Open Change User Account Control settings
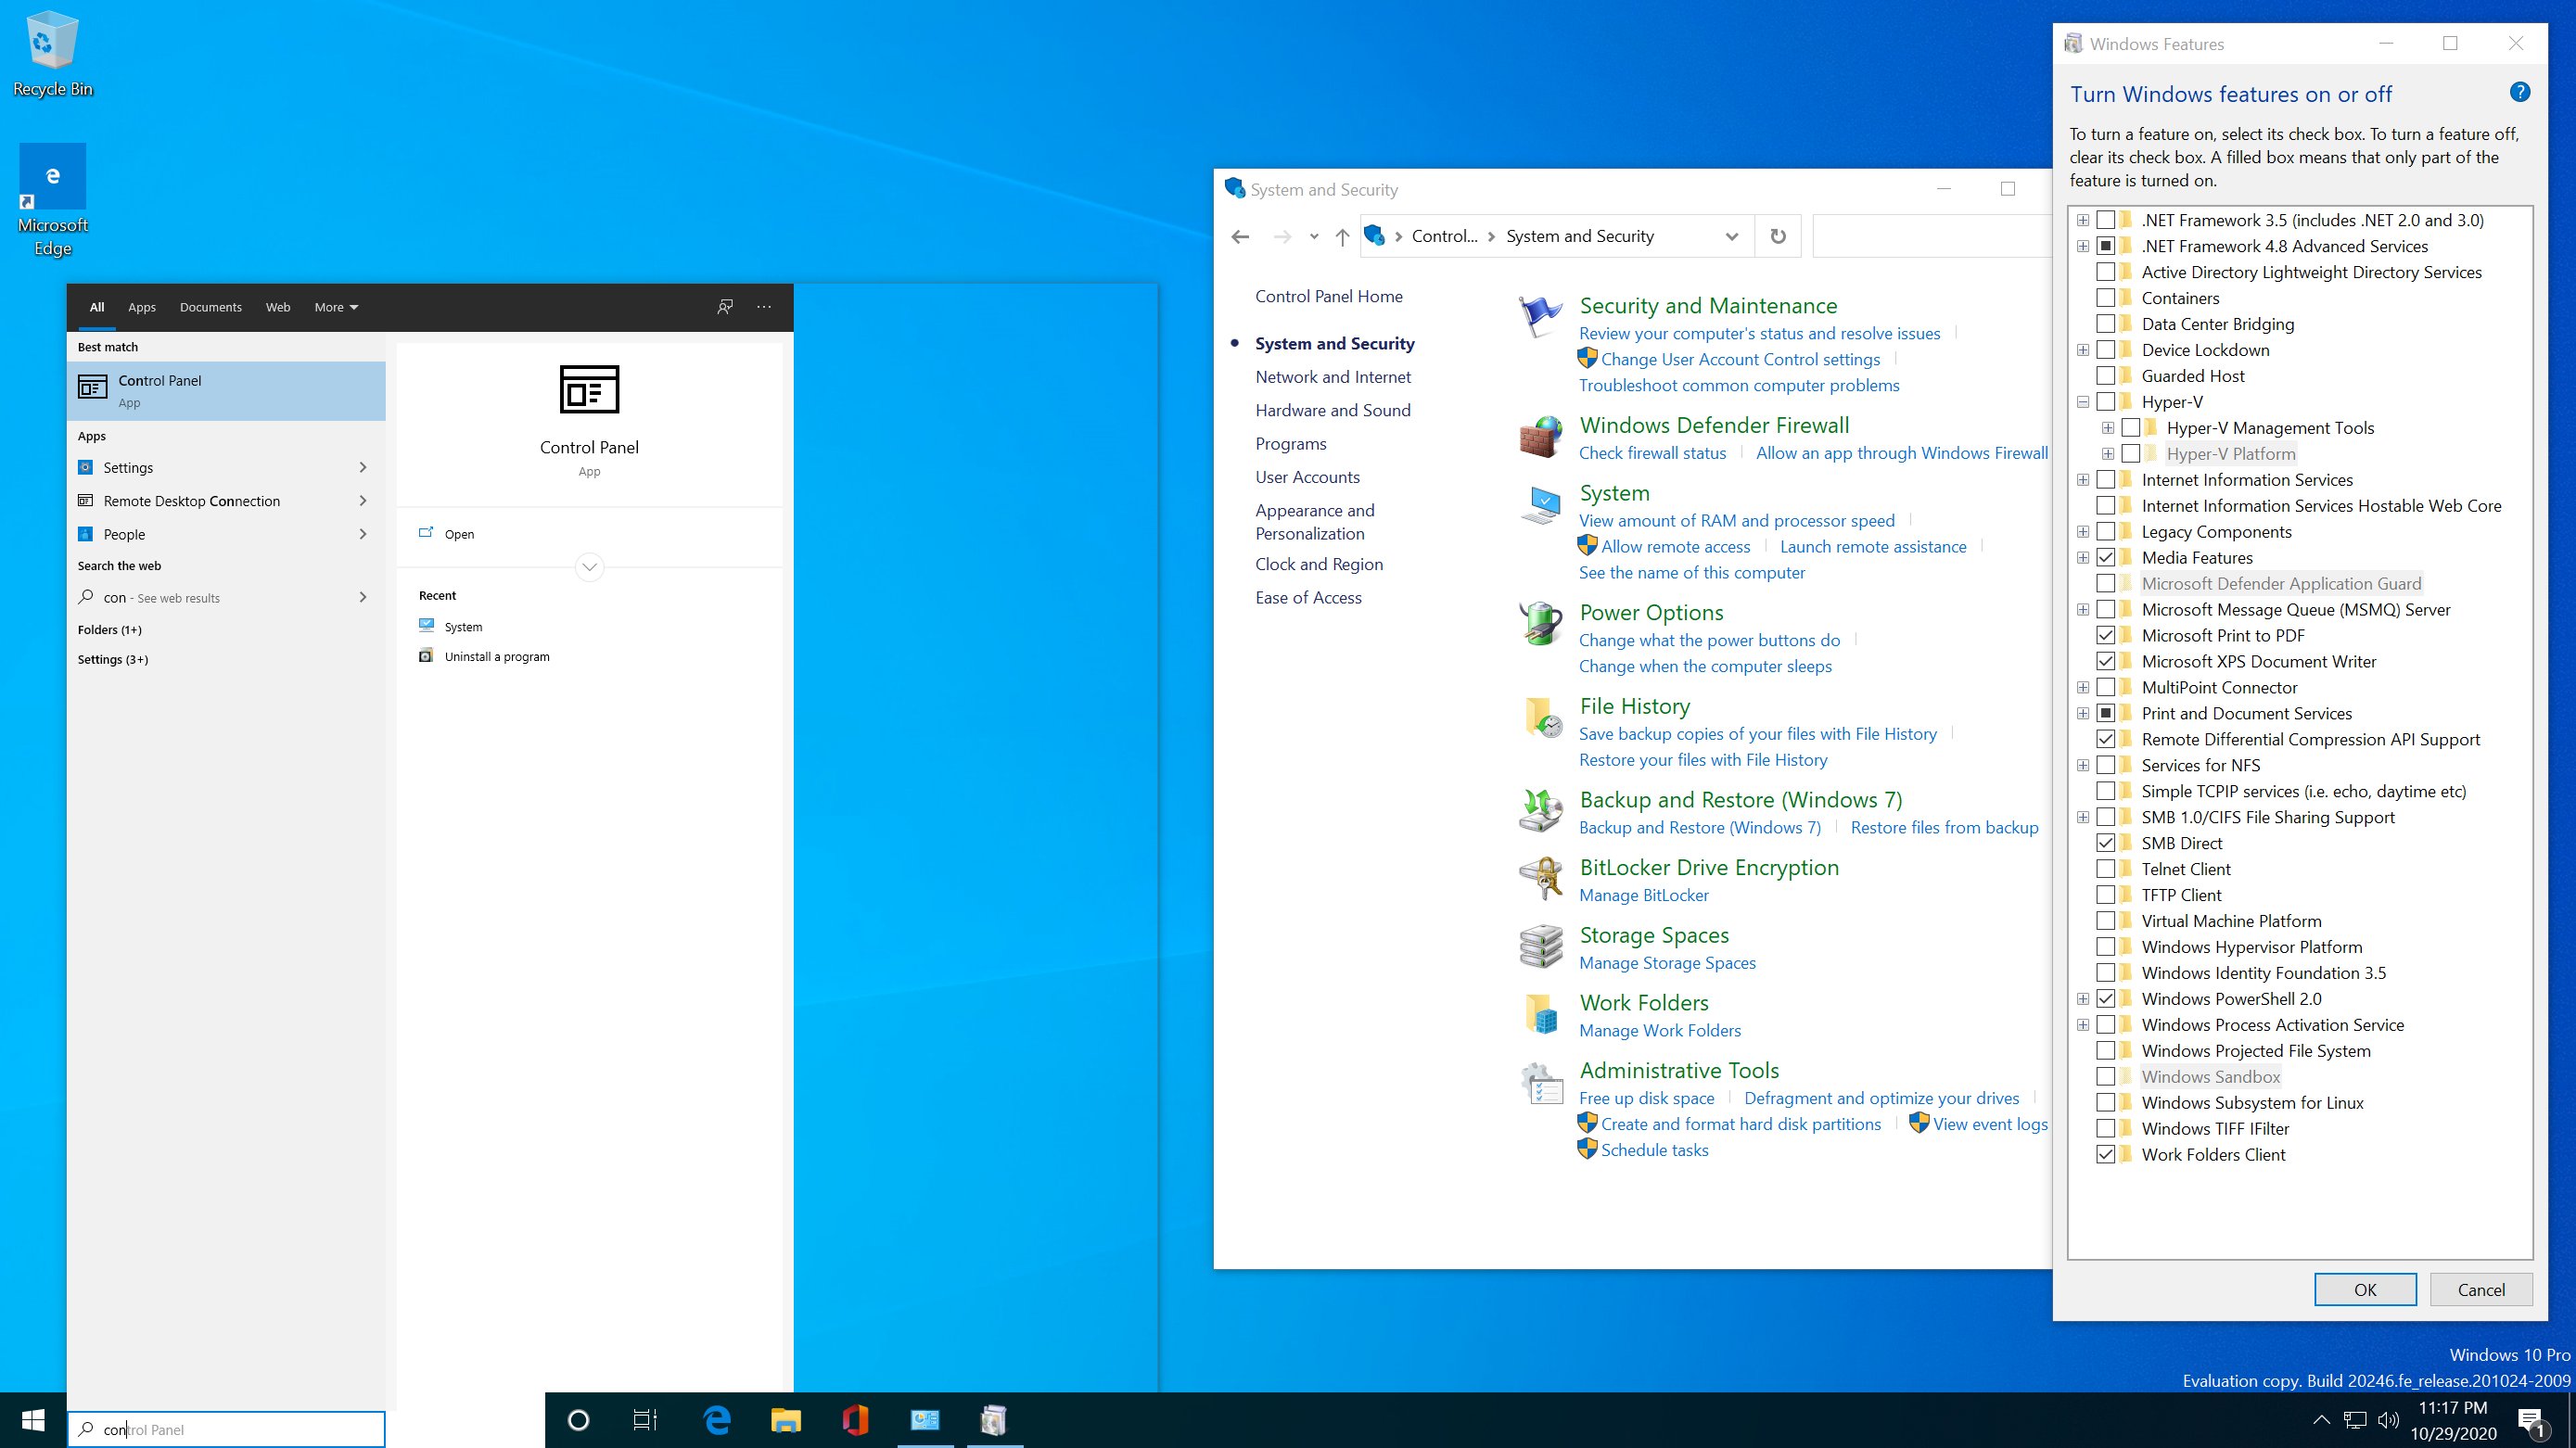 tap(1740, 359)
